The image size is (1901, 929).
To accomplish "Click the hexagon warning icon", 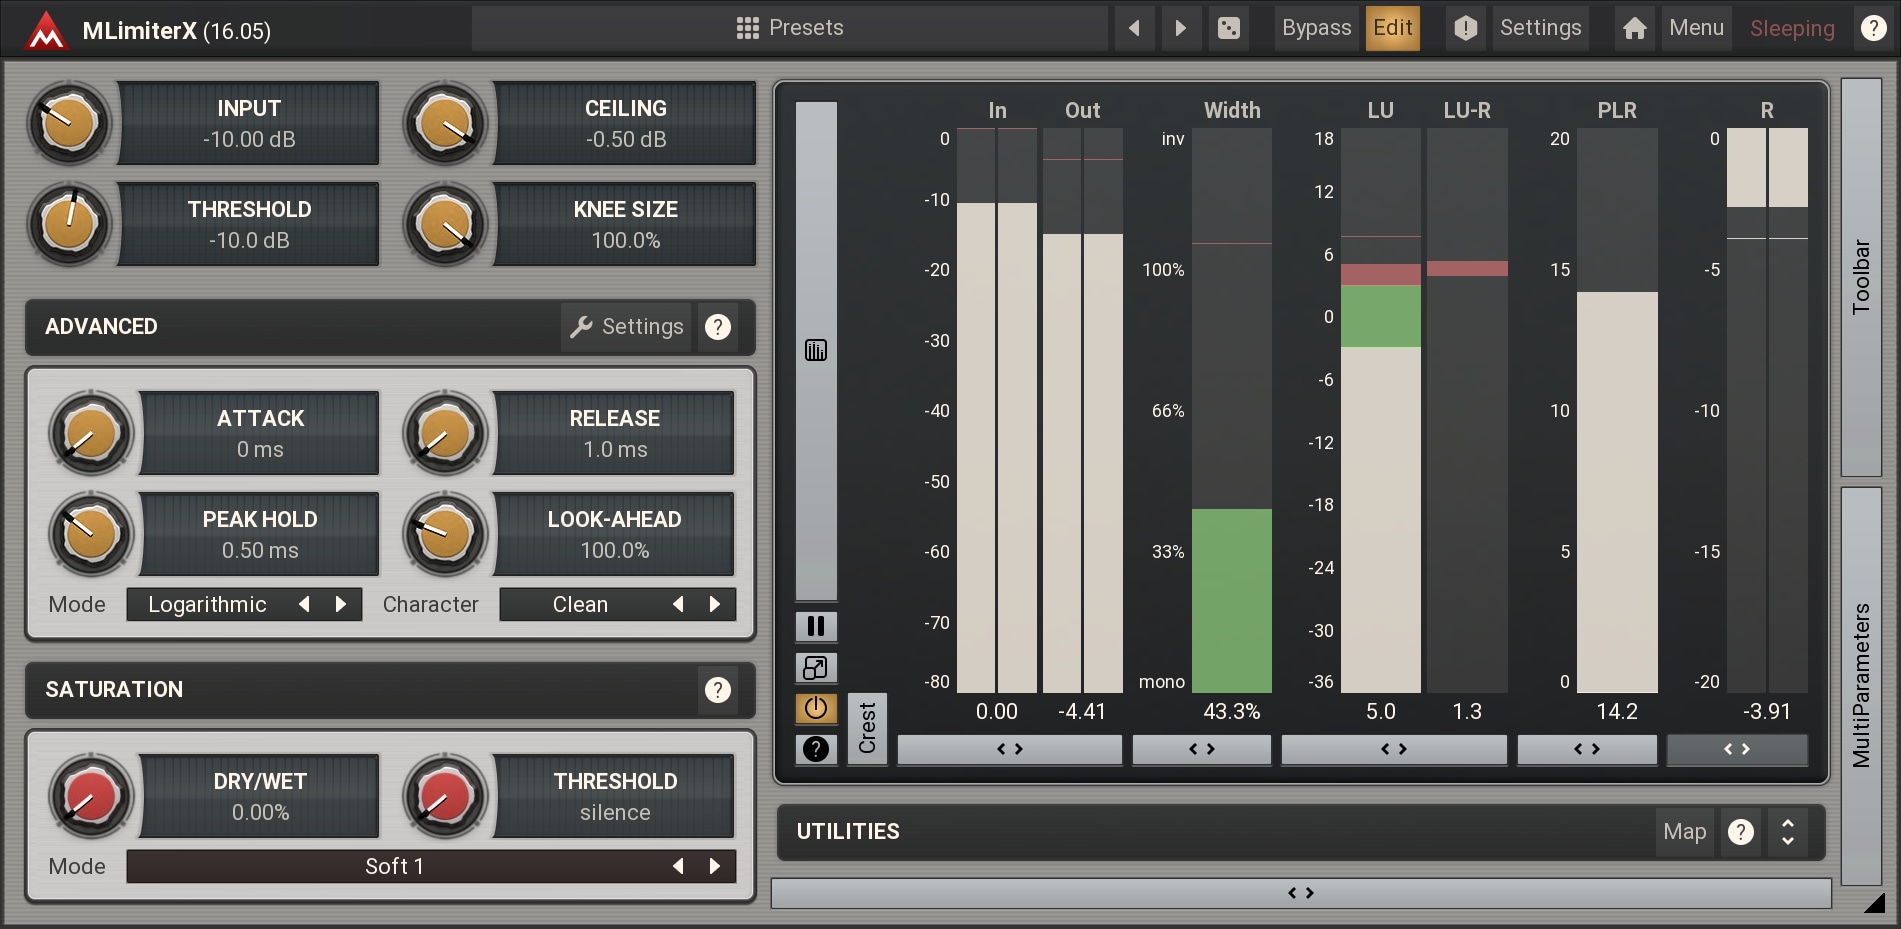I will (1465, 28).
